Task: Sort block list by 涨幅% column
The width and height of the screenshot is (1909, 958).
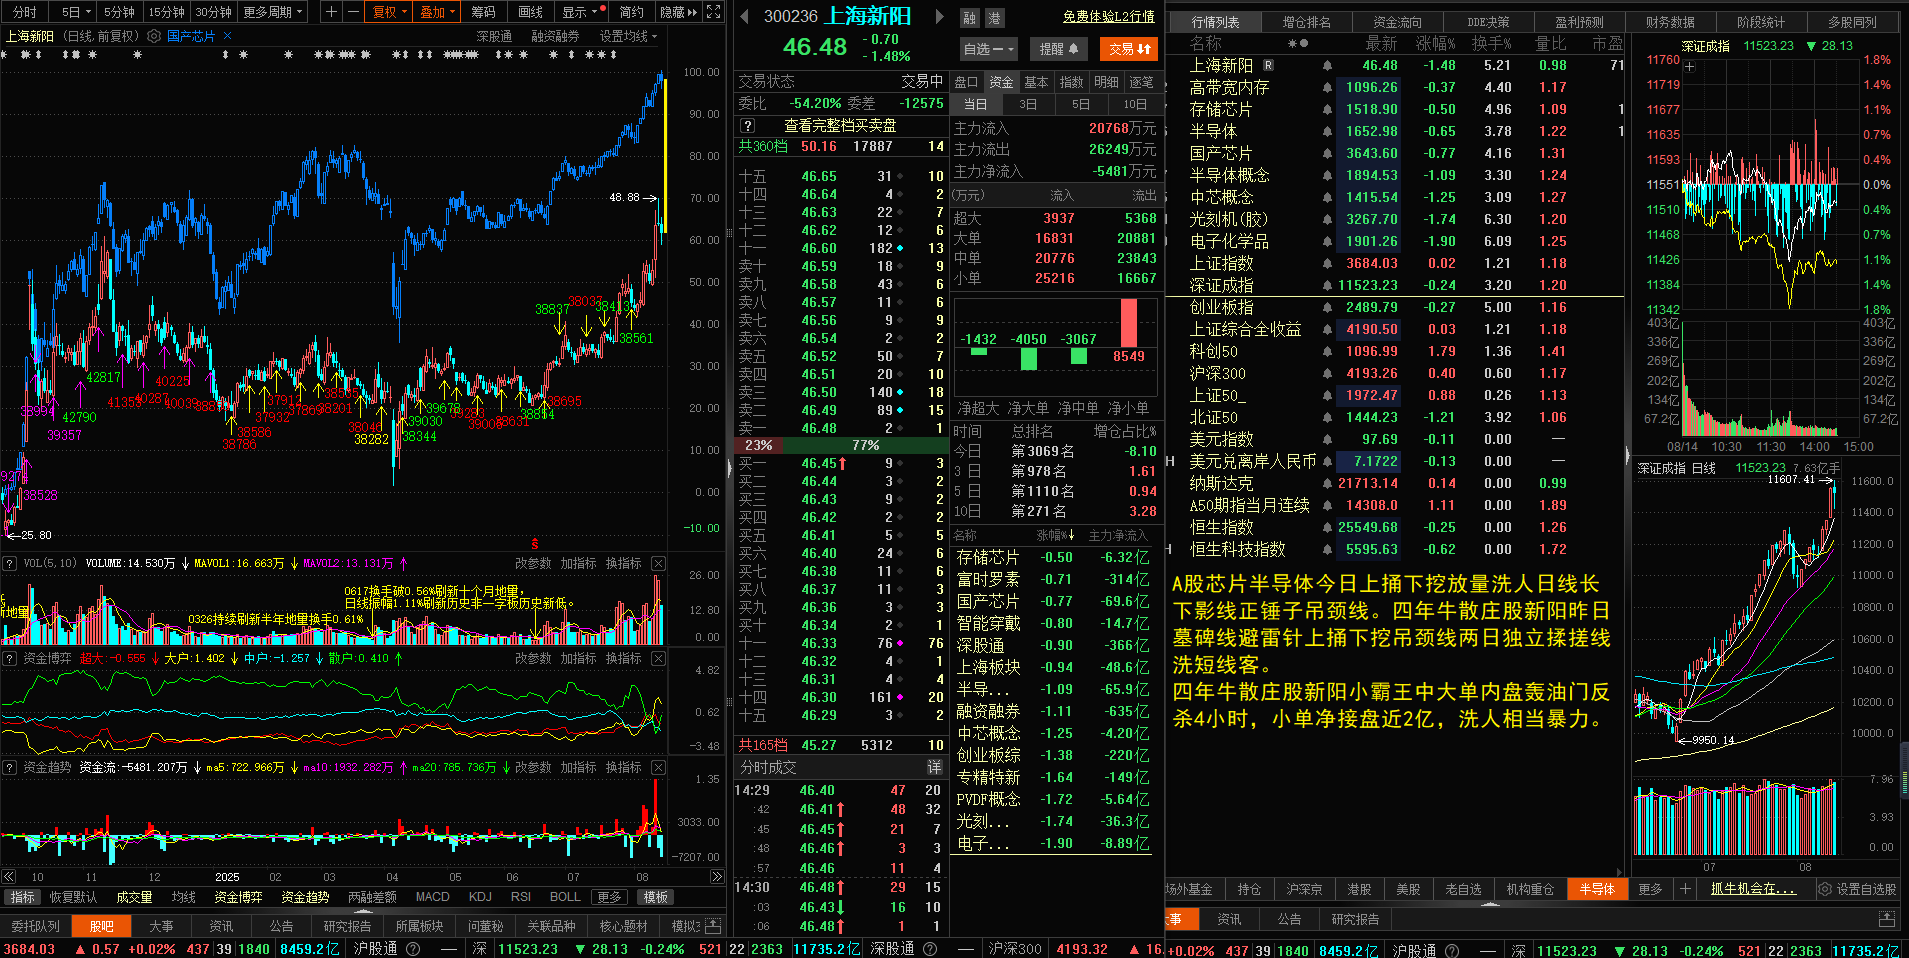Action: [1055, 536]
